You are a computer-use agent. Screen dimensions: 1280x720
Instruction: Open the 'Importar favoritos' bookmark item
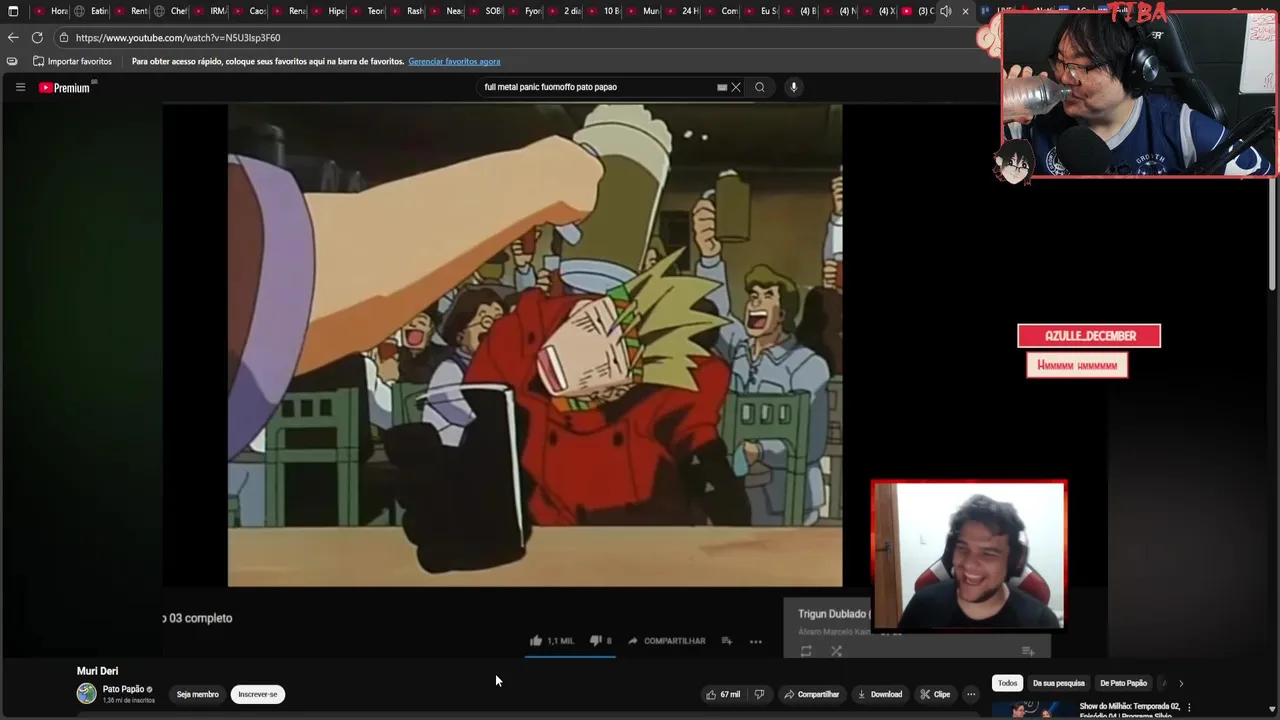click(x=72, y=61)
